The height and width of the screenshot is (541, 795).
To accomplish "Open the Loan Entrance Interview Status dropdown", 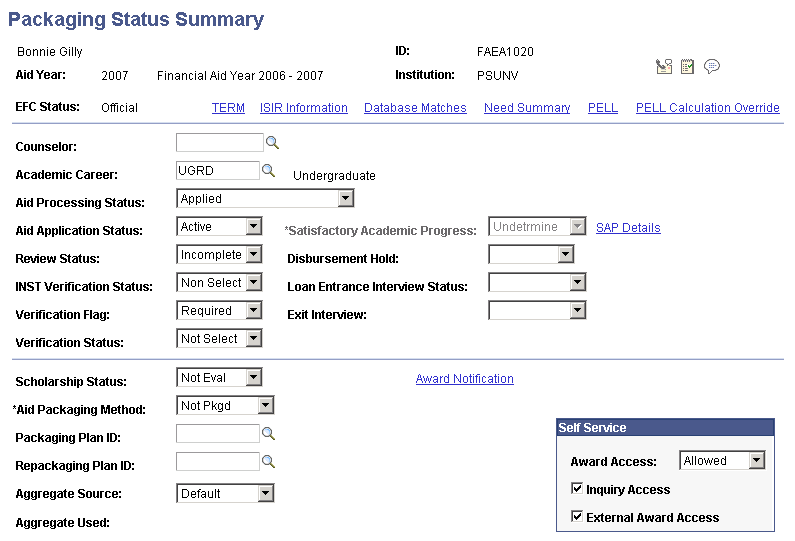I will pos(537,282).
